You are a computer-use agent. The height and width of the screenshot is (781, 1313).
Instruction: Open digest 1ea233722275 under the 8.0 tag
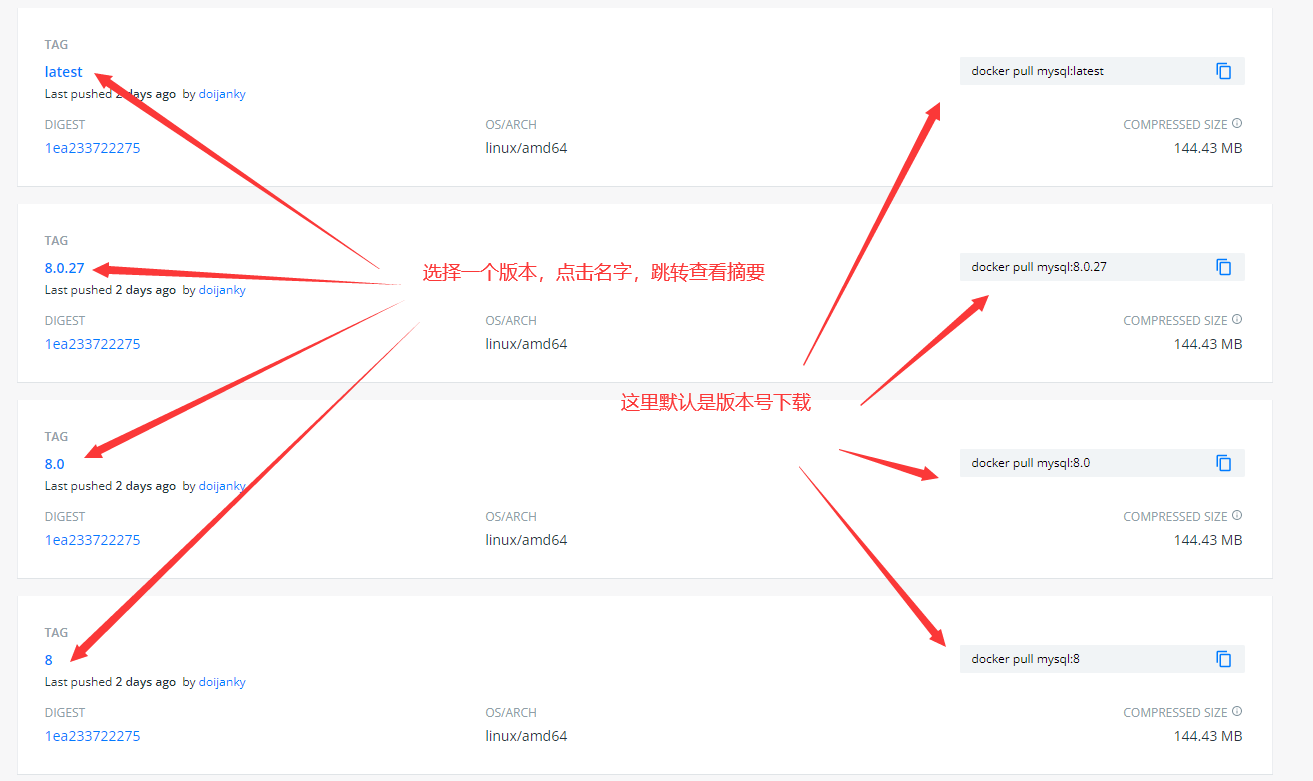(x=92, y=540)
